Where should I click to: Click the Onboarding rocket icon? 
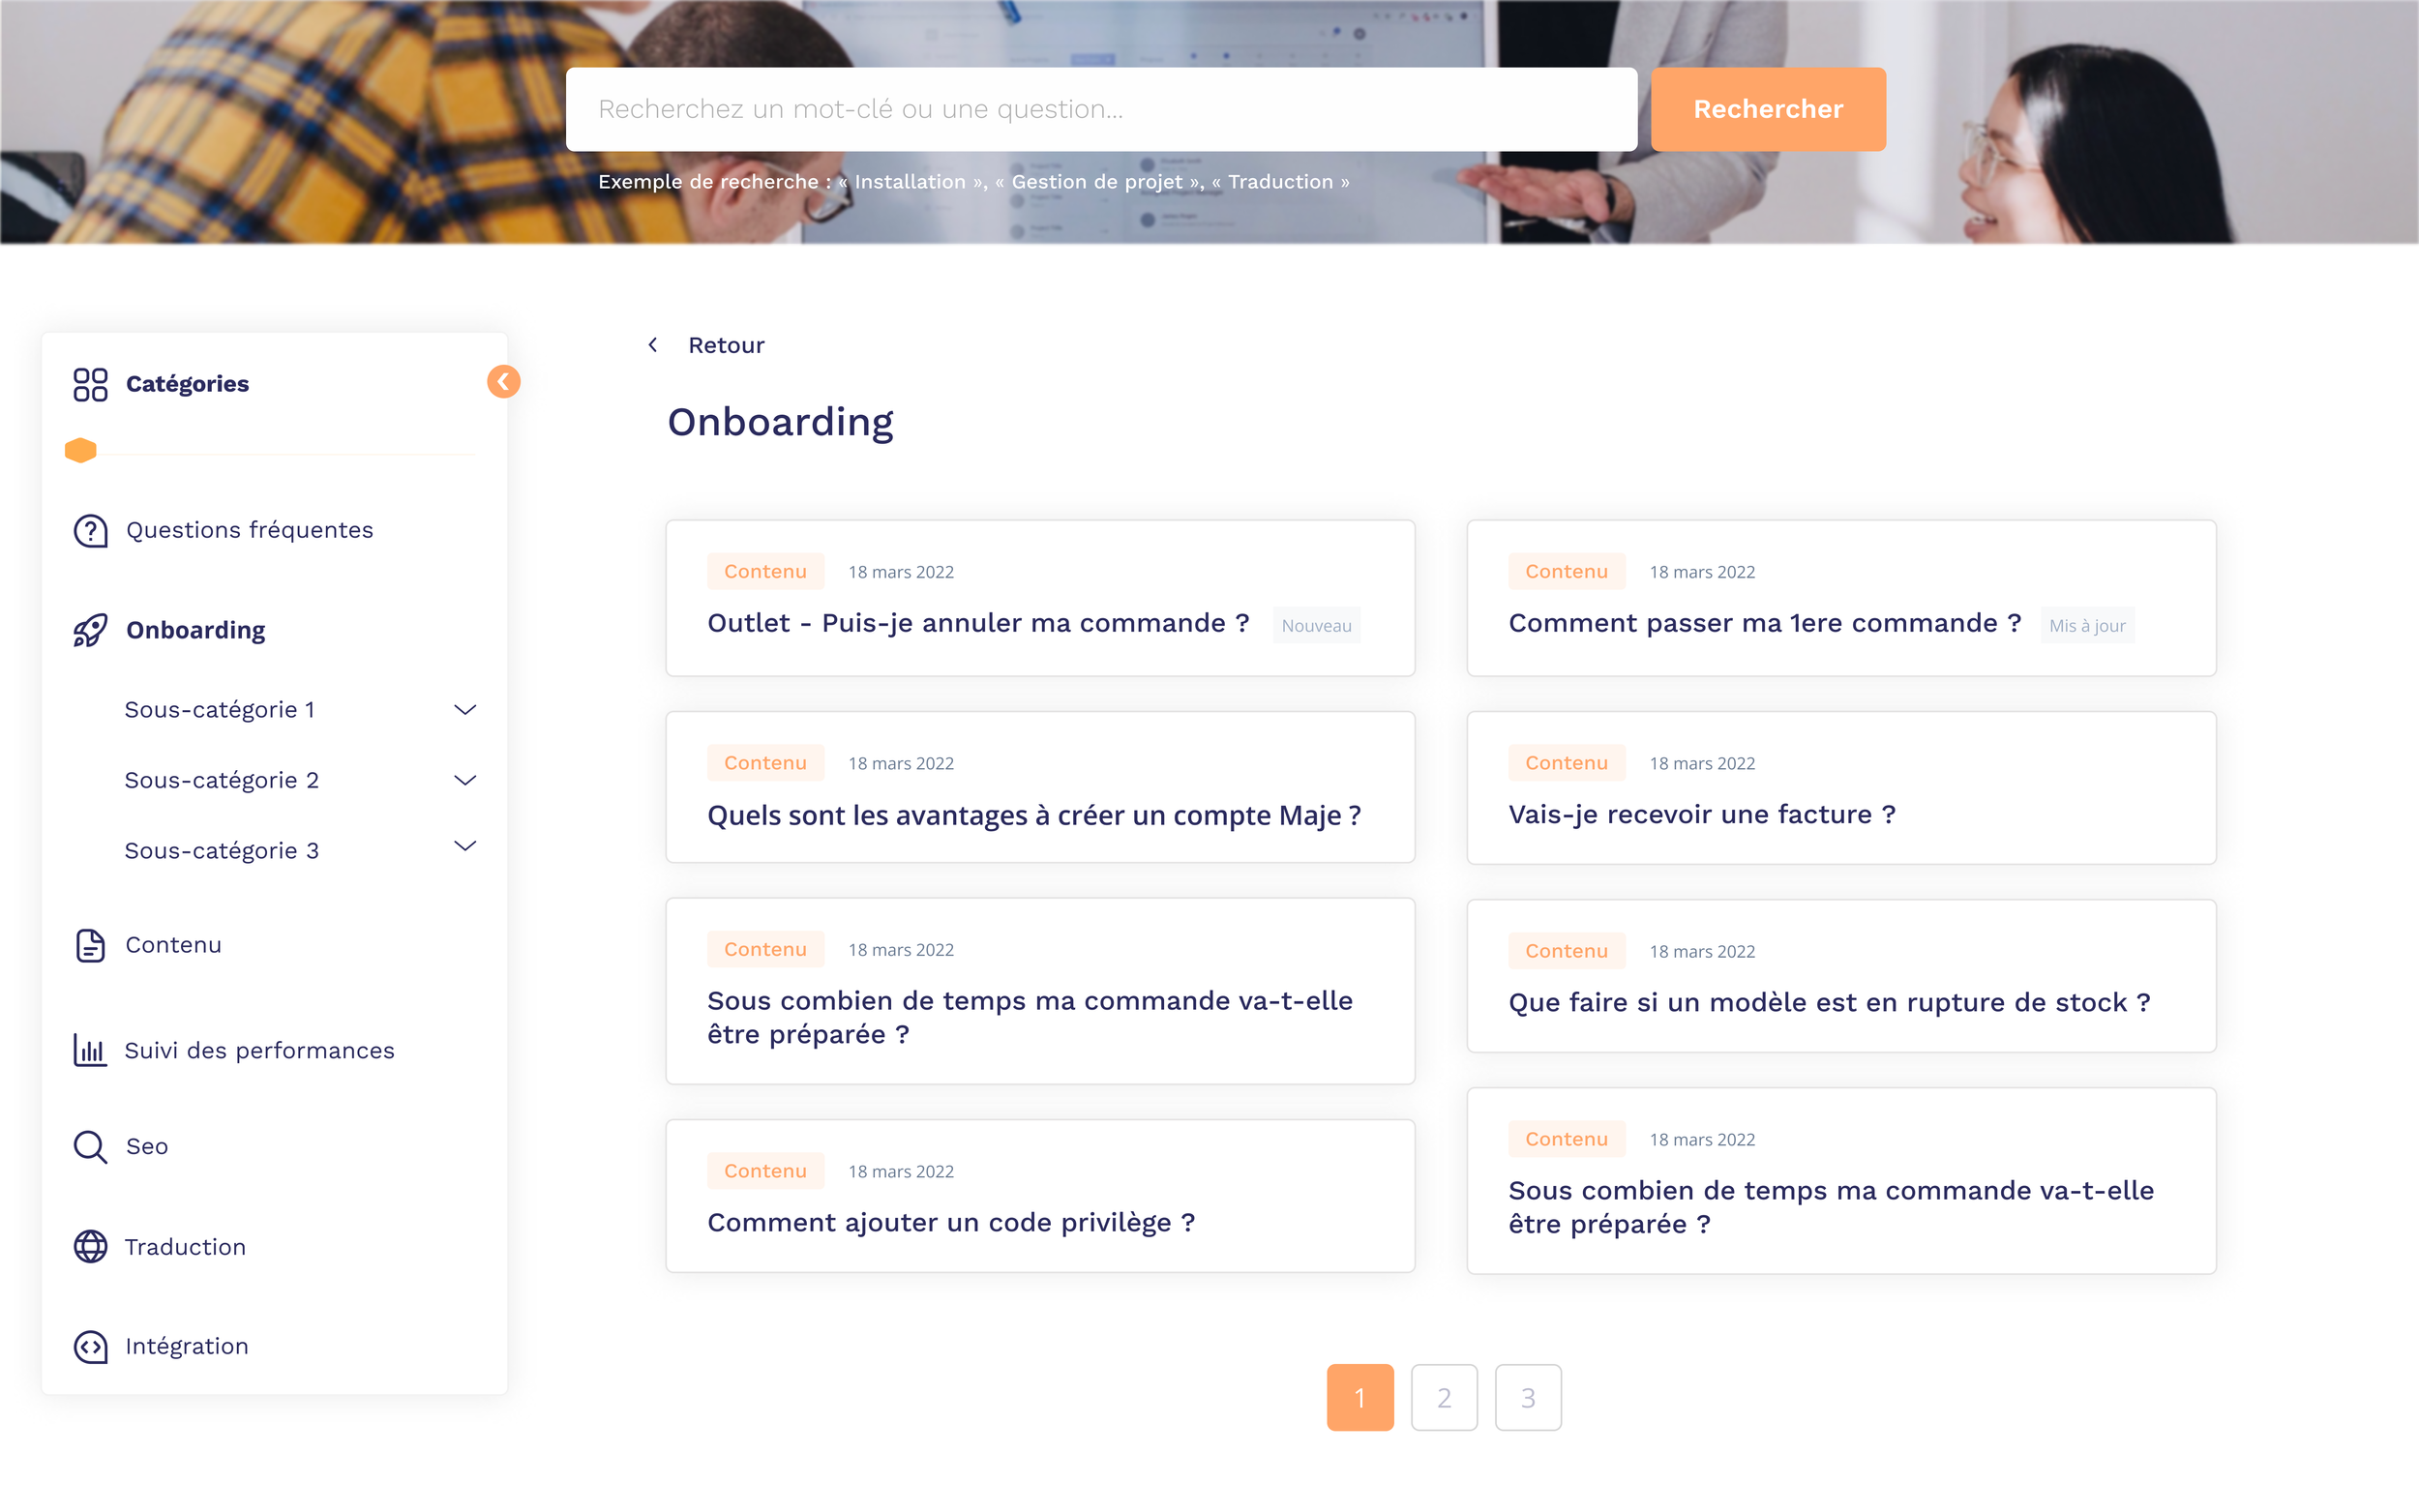(90, 630)
